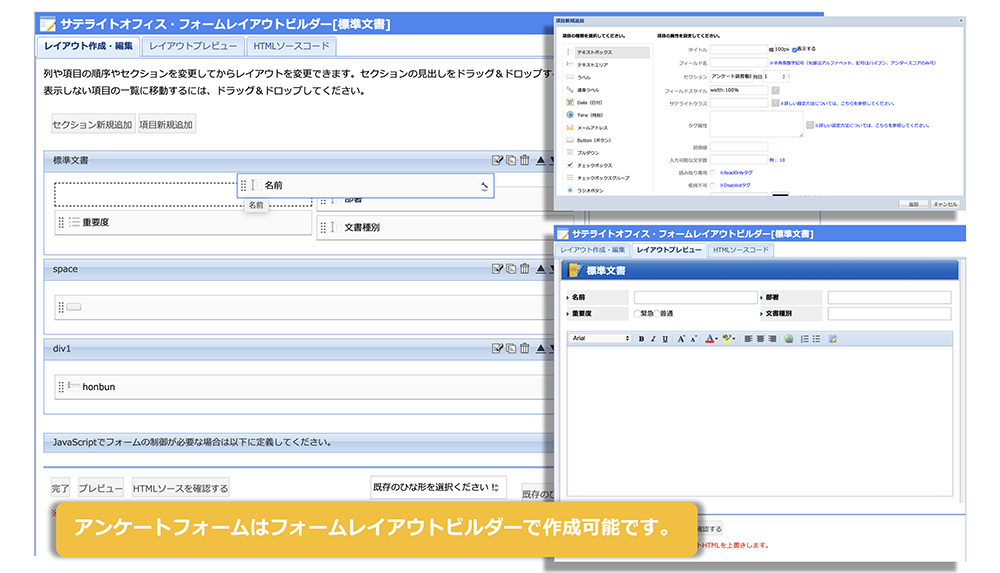Click 名前 text field in preview
Image resolution: width=1000 pixels, height=573 pixels.
(x=696, y=297)
